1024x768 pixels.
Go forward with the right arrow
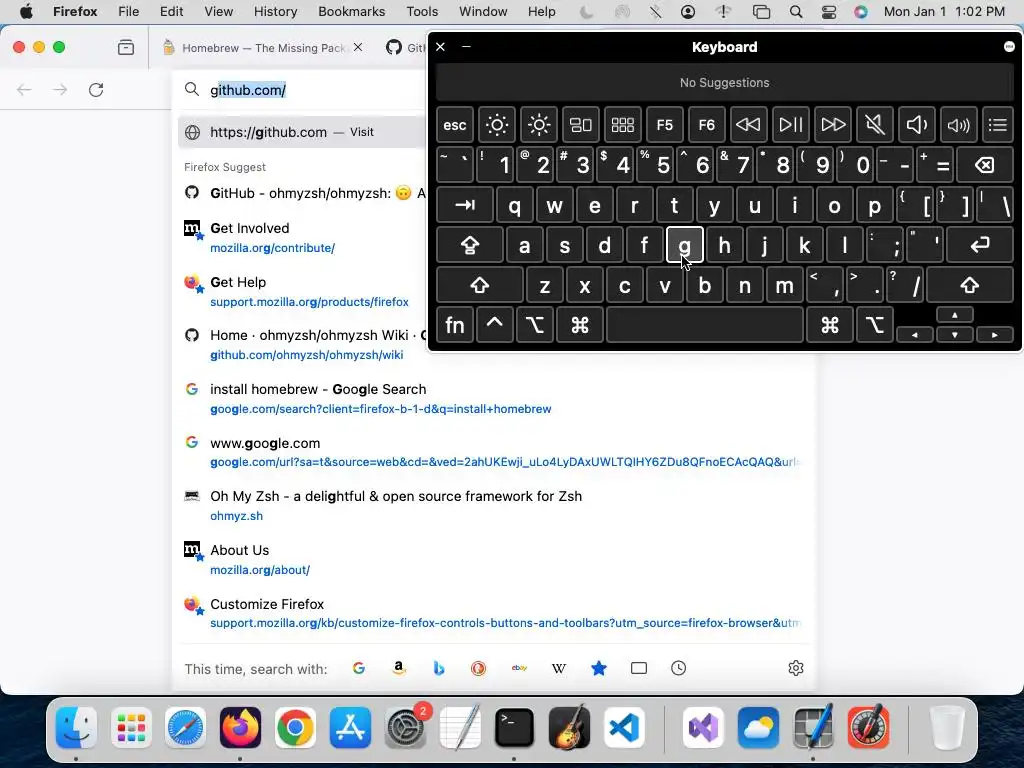60,89
